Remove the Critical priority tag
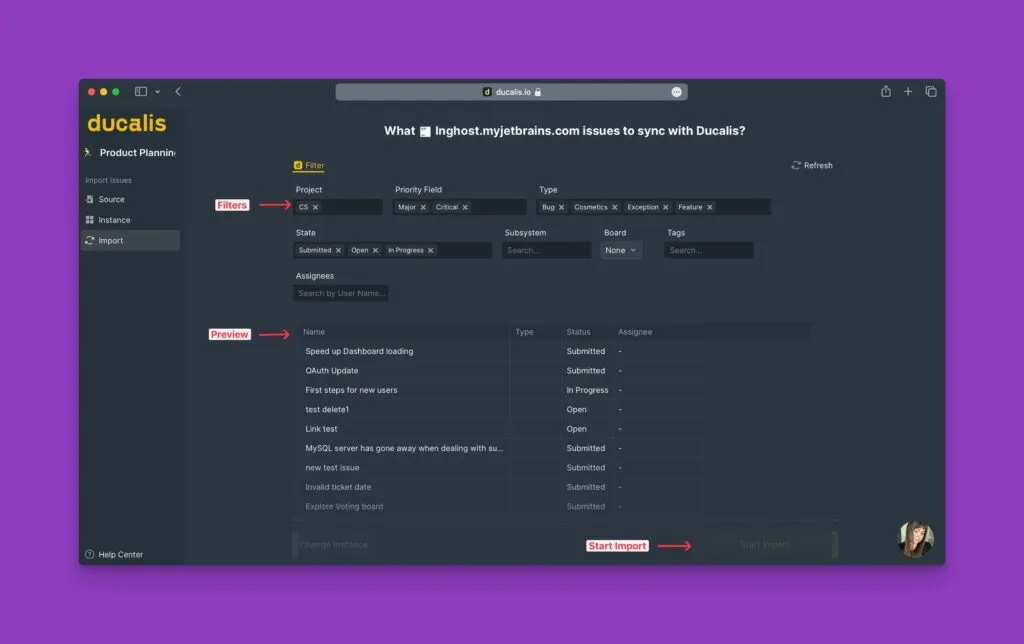This screenshot has height=644, width=1024. coord(465,208)
